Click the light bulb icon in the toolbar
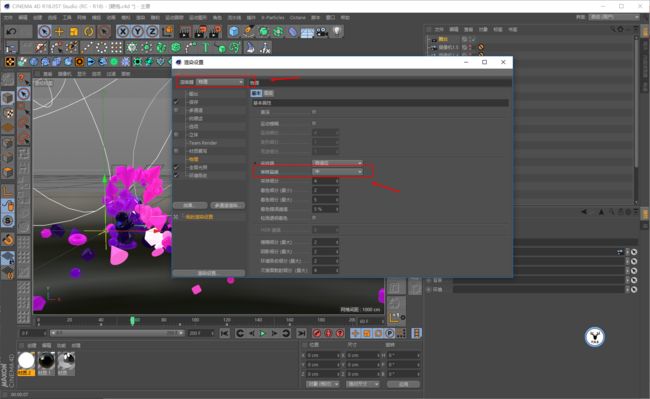This screenshot has width=650, height=399. click(x=337, y=31)
